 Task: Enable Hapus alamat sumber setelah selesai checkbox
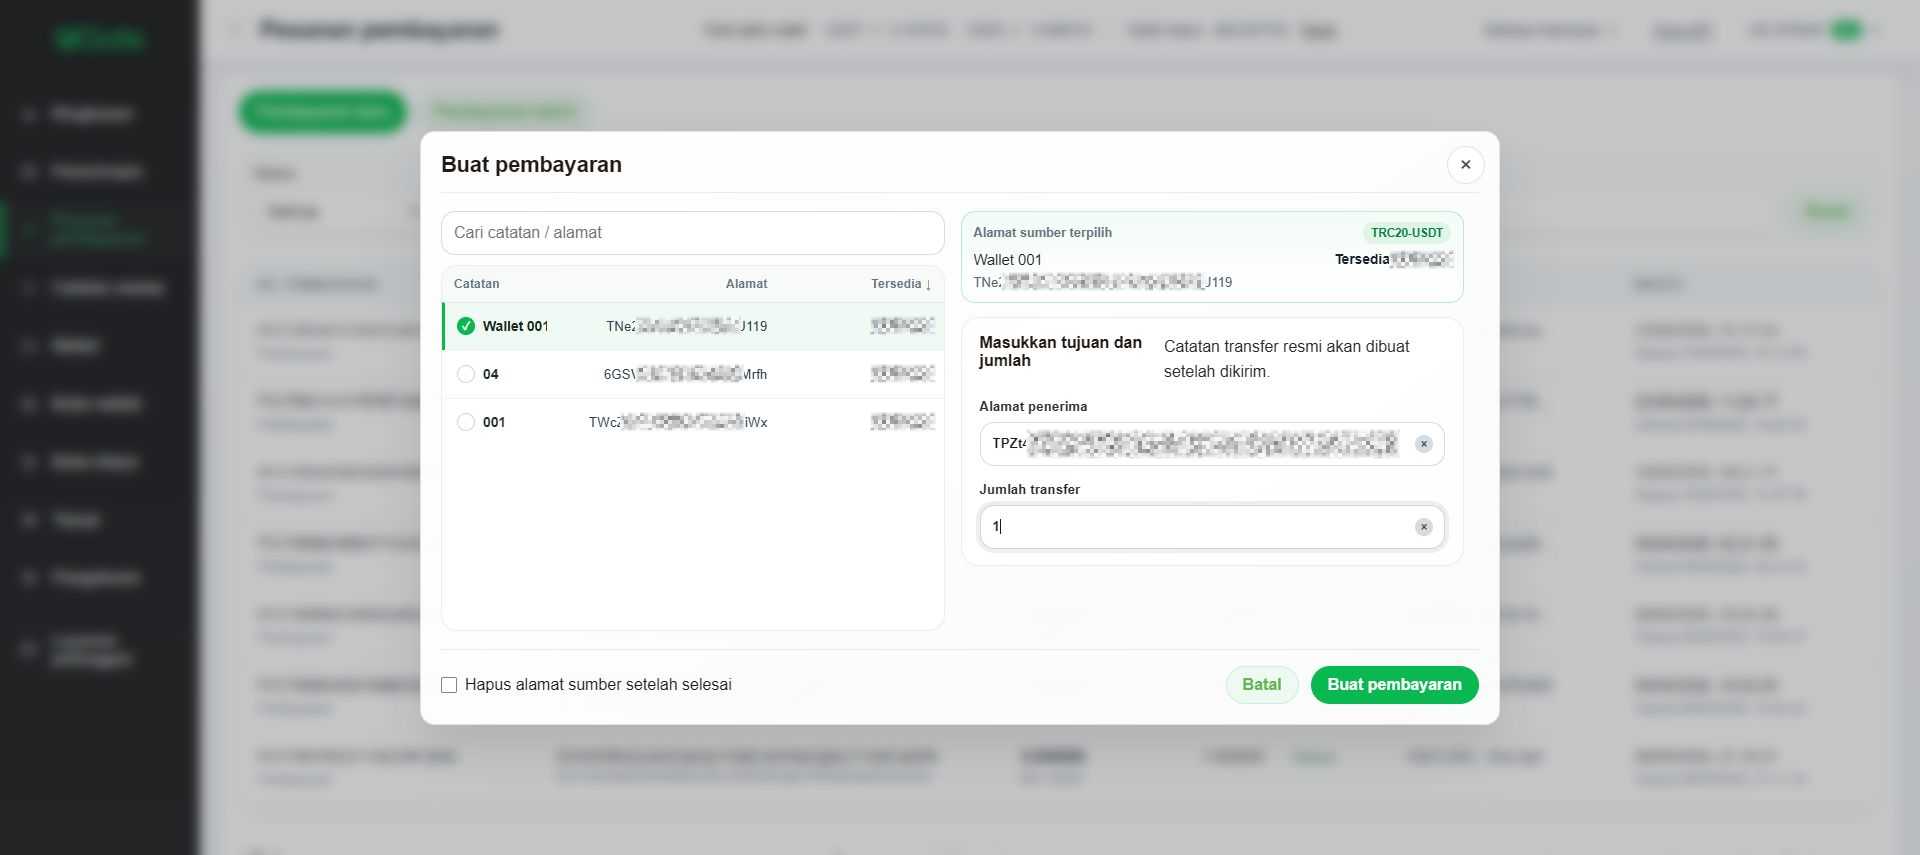tap(449, 685)
